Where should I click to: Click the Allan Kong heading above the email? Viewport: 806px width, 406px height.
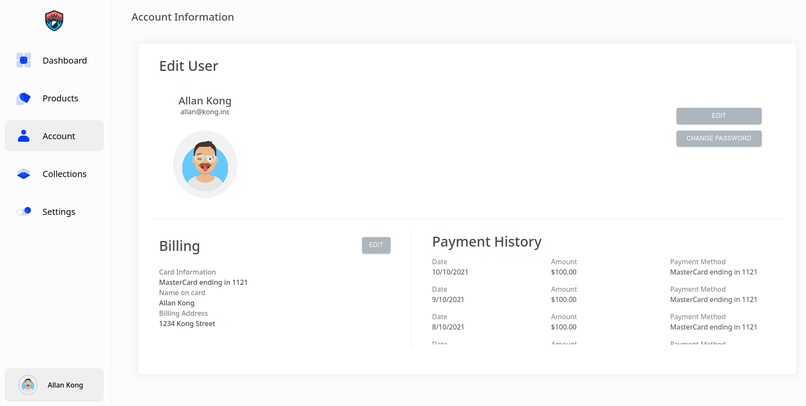(x=205, y=101)
